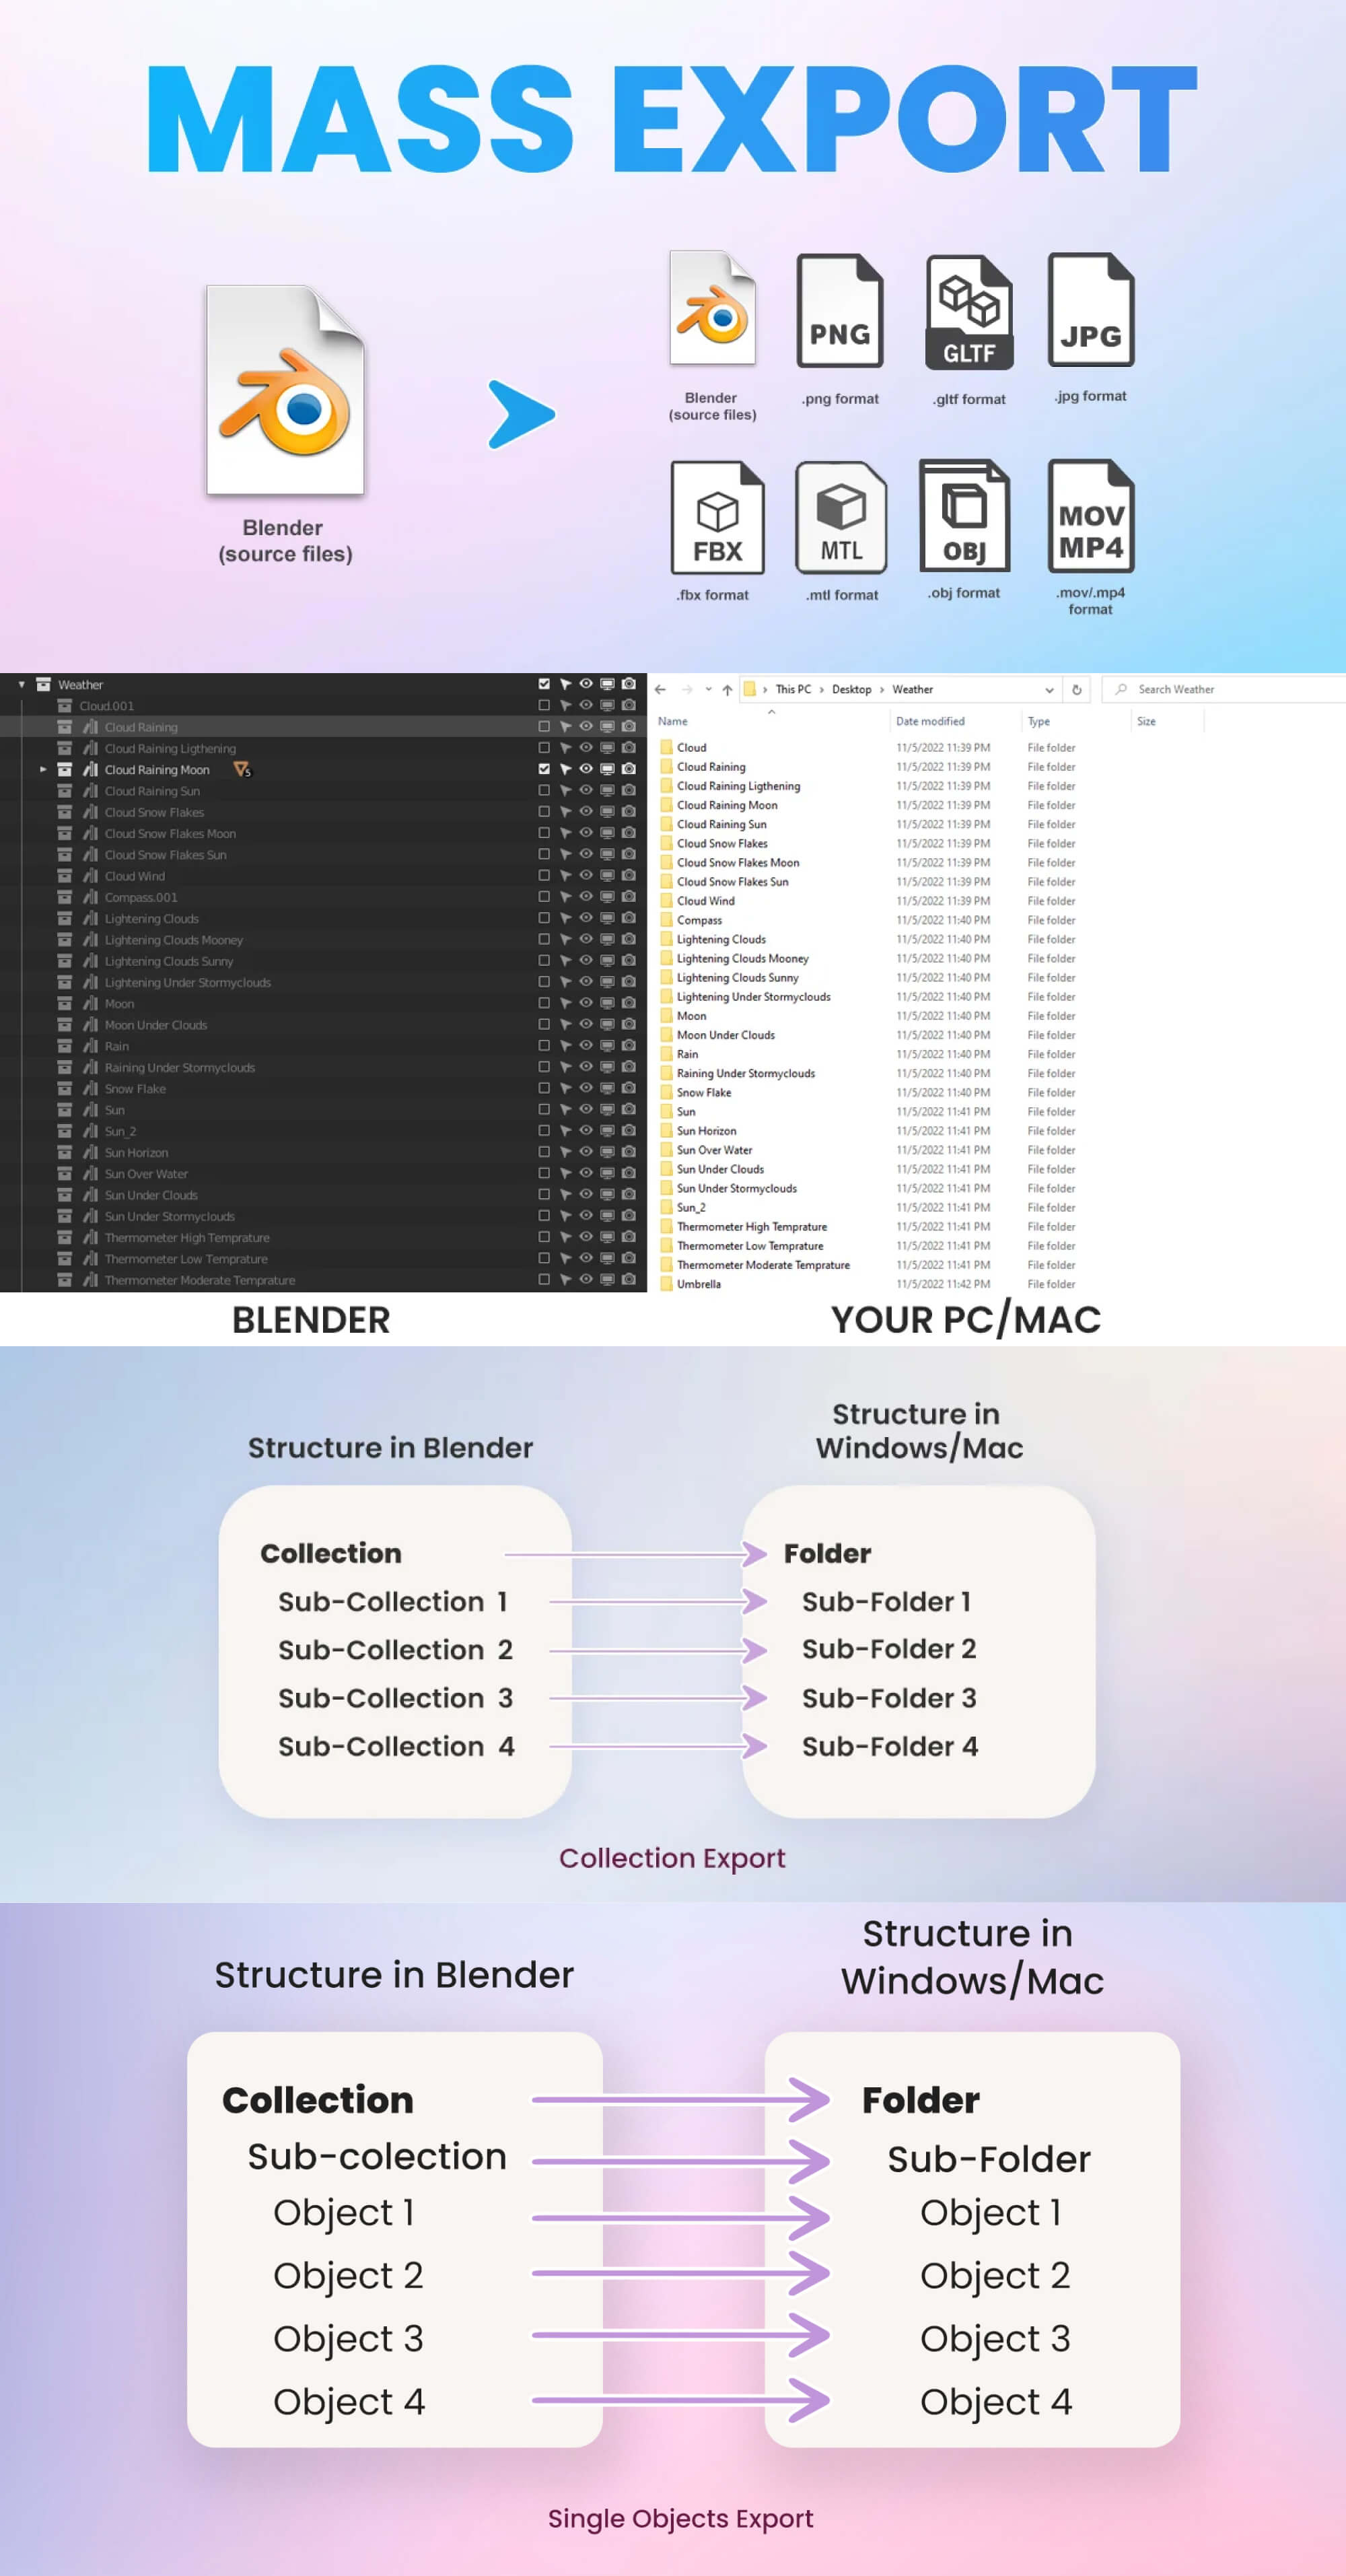This screenshot has width=1346, height=2576.
Task: Click the mesh icon next to Sun Over Water
Action: (91, 1173)
